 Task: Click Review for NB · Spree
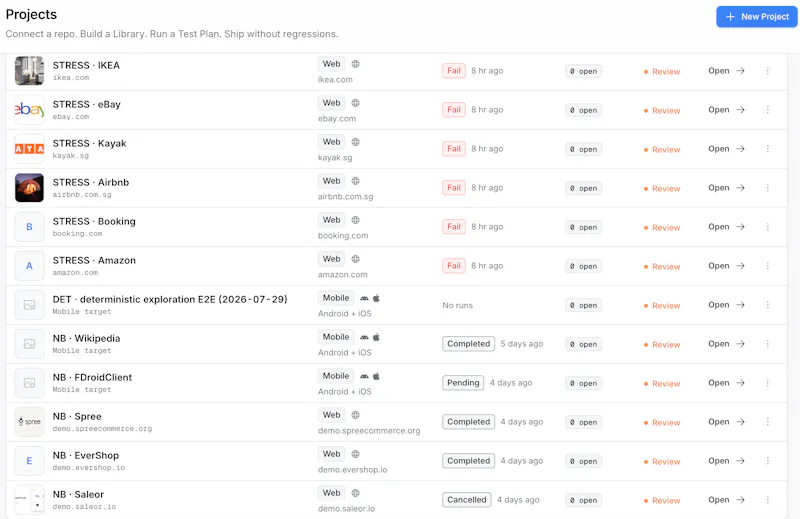(662, 423)
